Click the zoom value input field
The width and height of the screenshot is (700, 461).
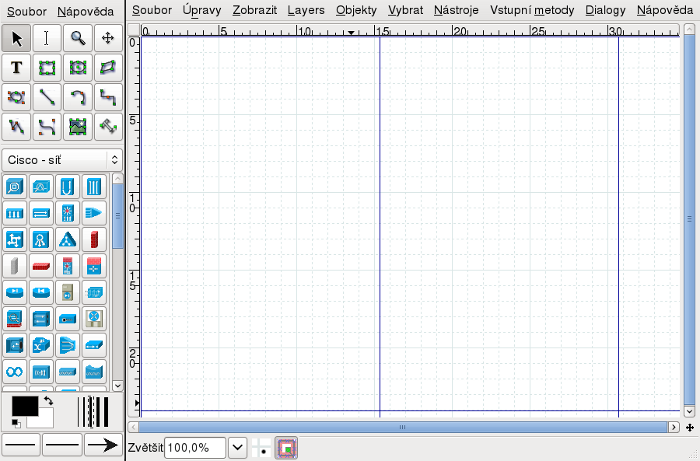pos(195,448)
